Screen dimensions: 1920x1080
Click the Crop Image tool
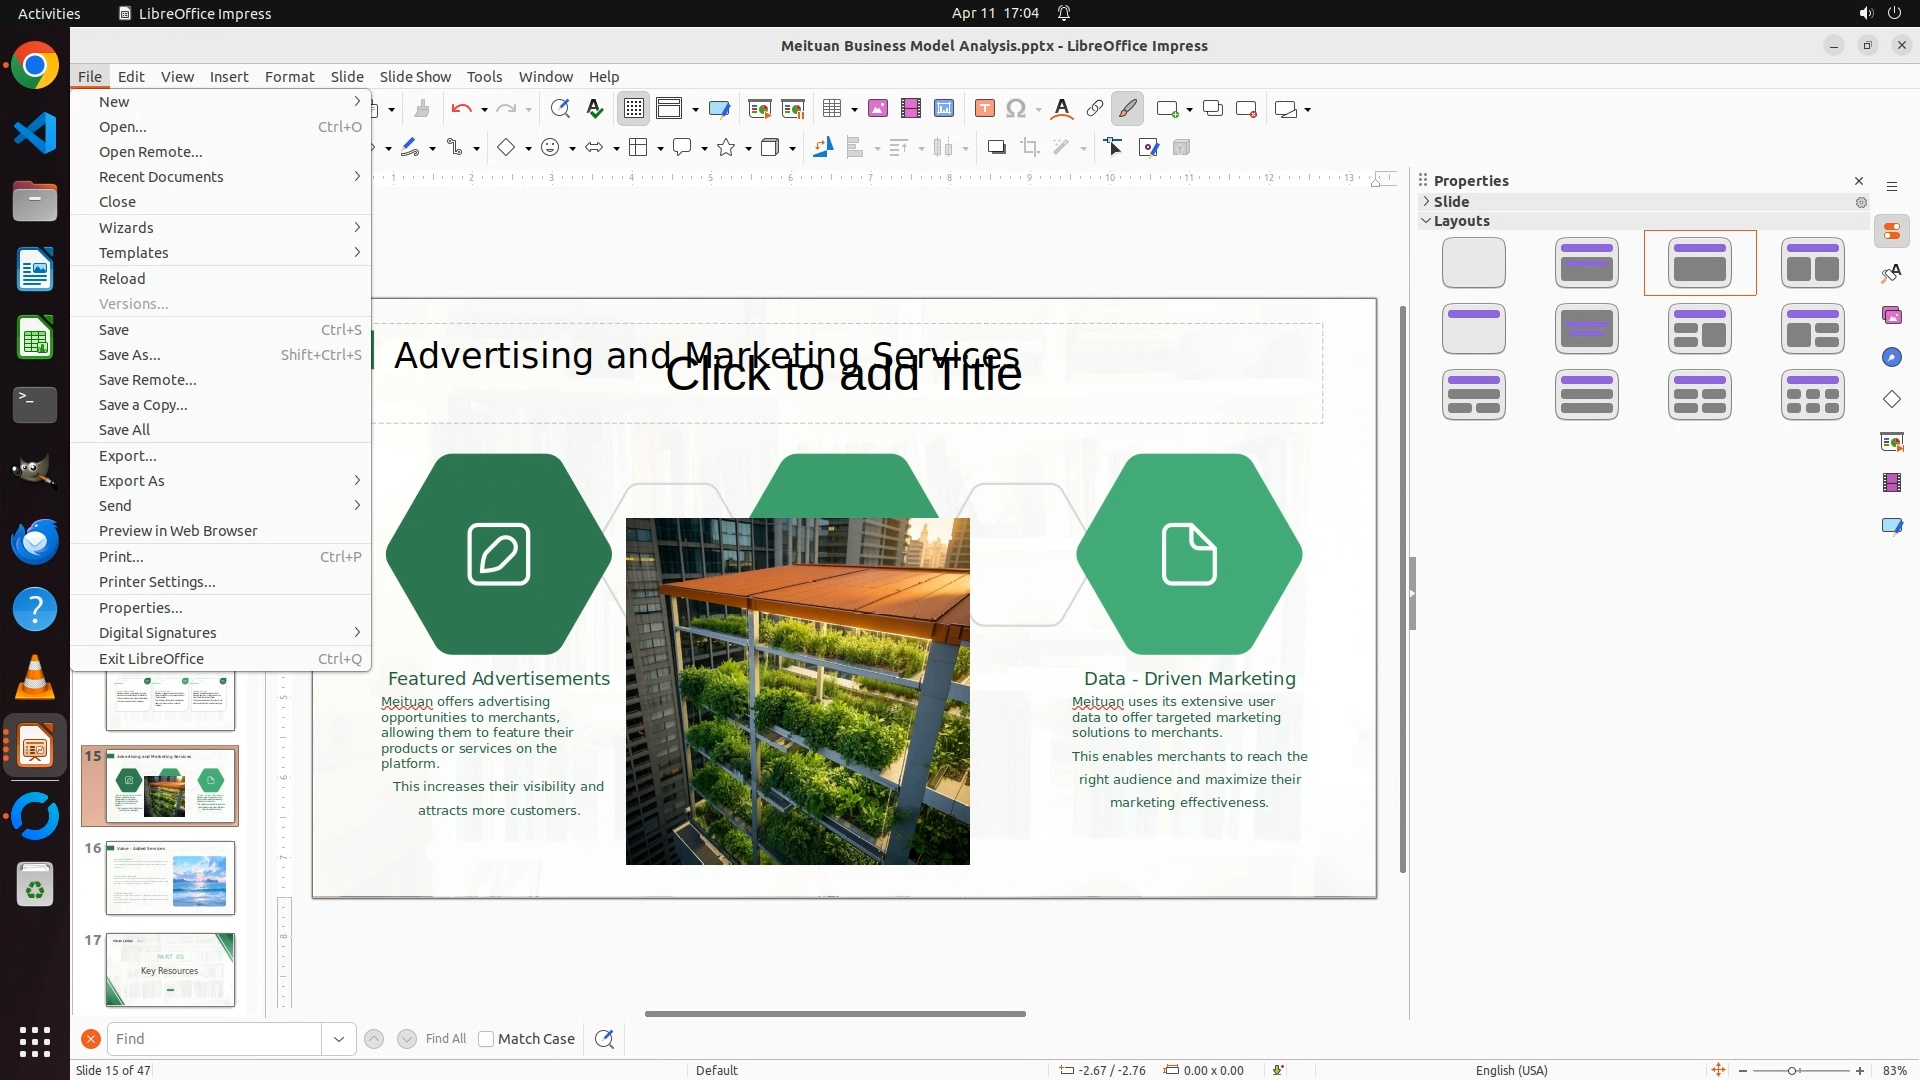[1030, 148]
